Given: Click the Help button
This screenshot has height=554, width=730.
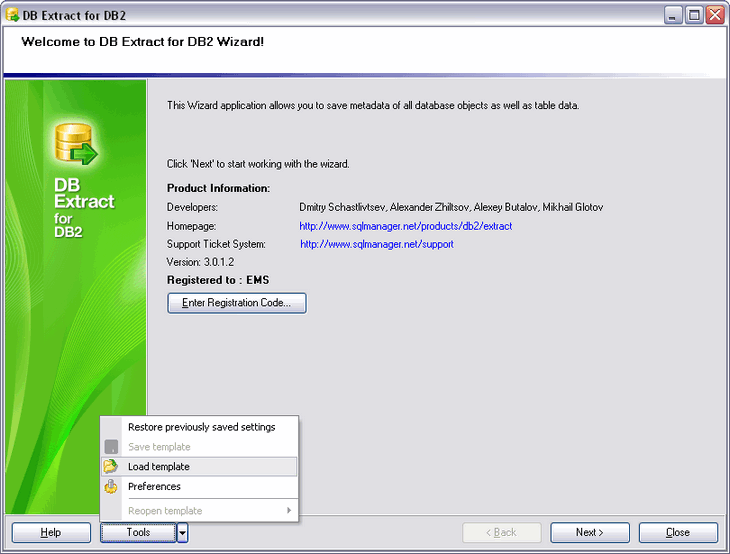Looking at the screenshot, I should tap(51, 533).
